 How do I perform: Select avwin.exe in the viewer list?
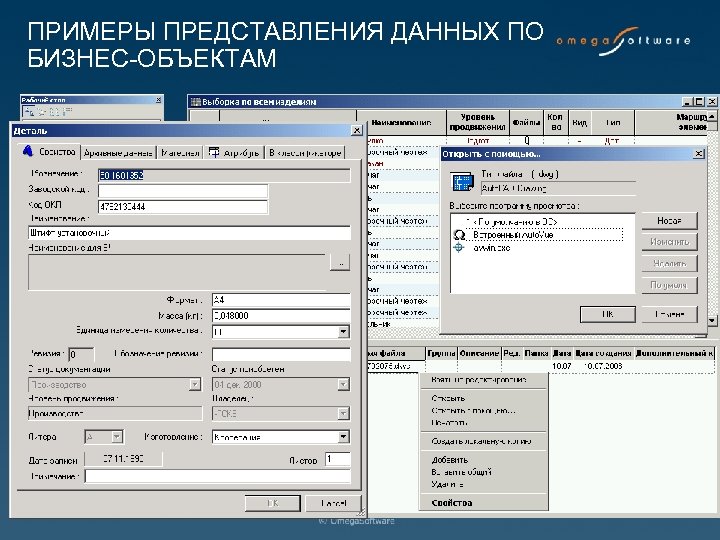pyautogui.click(x=491, y=248)
